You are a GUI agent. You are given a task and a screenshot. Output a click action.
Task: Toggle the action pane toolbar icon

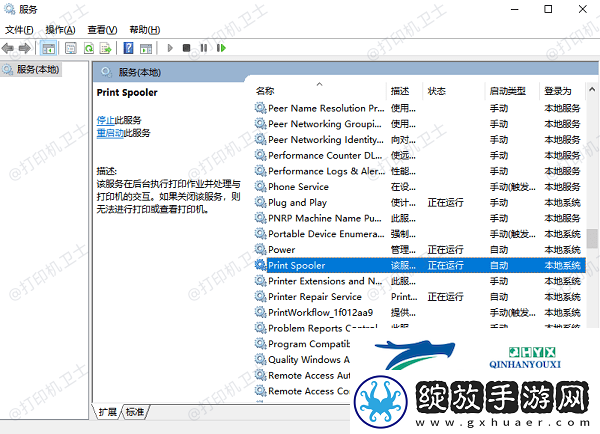(x=146, y=48)
